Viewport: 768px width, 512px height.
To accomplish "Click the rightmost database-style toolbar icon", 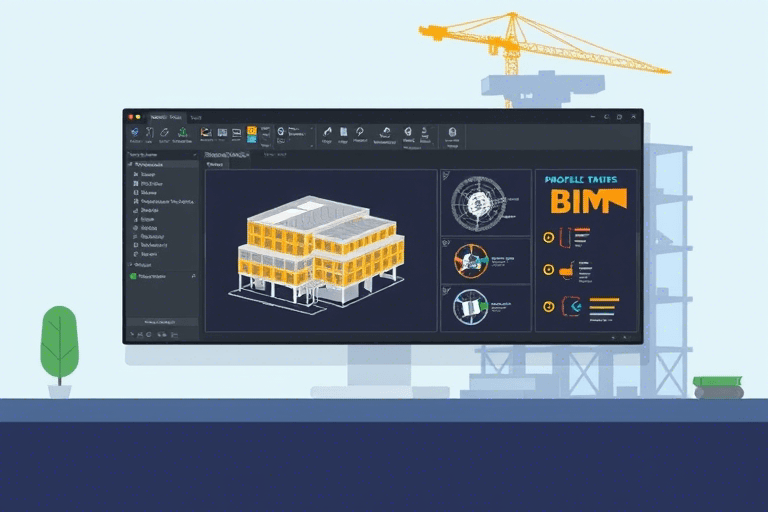I will coord(452,131).
